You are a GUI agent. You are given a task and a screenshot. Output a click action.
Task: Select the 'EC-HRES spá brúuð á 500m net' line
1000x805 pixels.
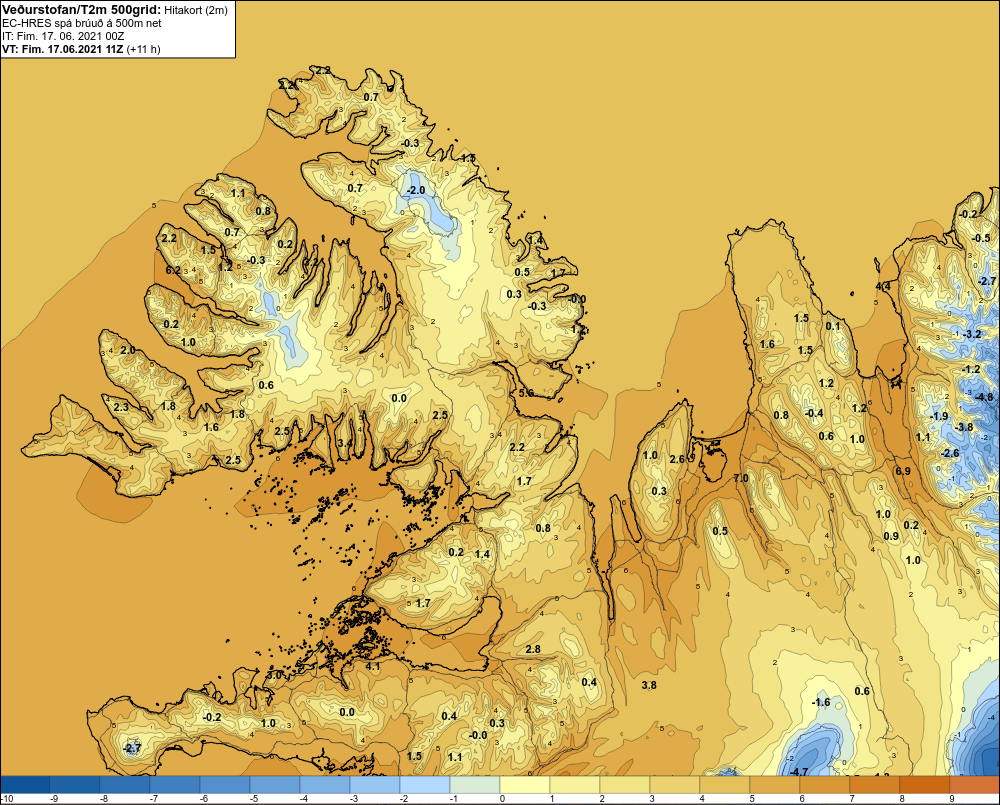82,23
